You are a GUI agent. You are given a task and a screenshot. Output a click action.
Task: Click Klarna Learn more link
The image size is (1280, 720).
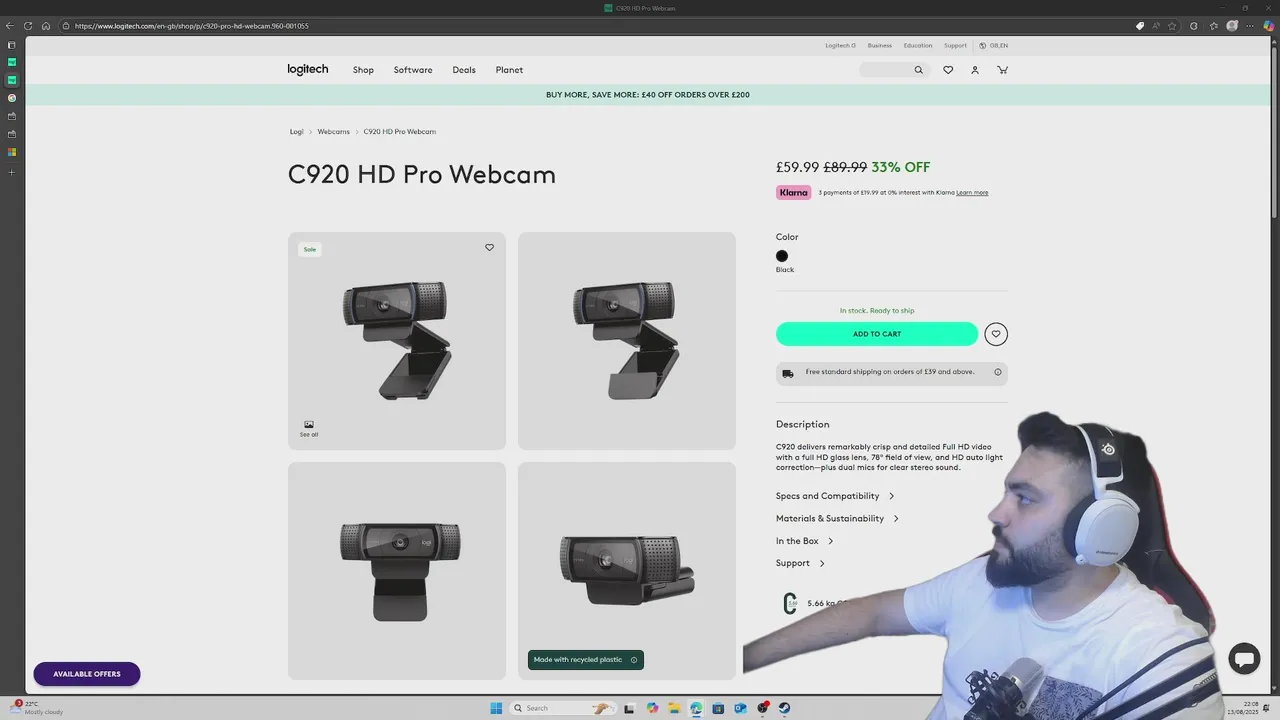point(972,193)
